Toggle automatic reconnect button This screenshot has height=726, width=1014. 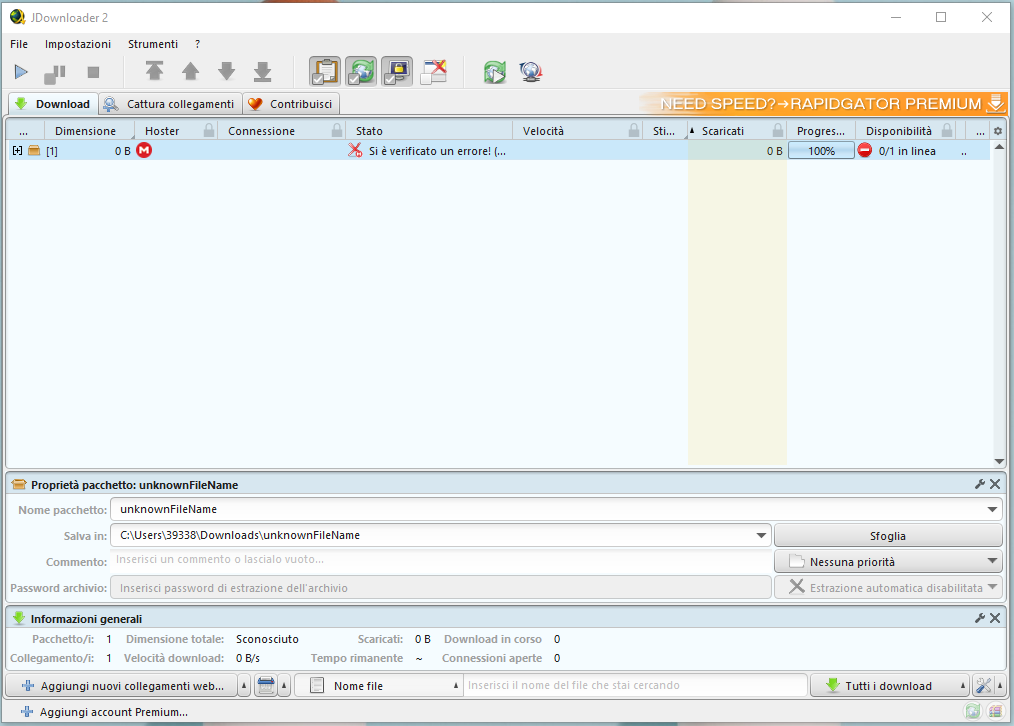[x=361, y=72]
